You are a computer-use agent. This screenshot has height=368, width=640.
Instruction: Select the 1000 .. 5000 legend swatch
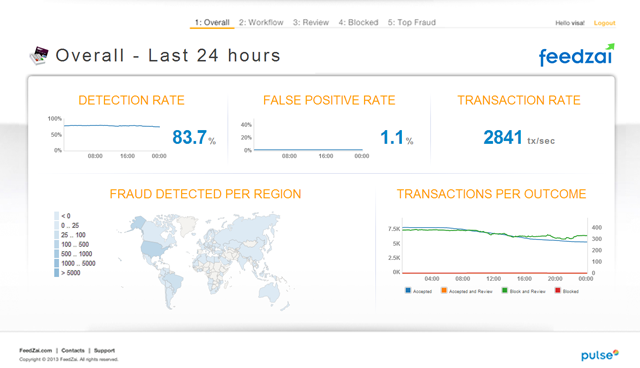click(56, 264)
